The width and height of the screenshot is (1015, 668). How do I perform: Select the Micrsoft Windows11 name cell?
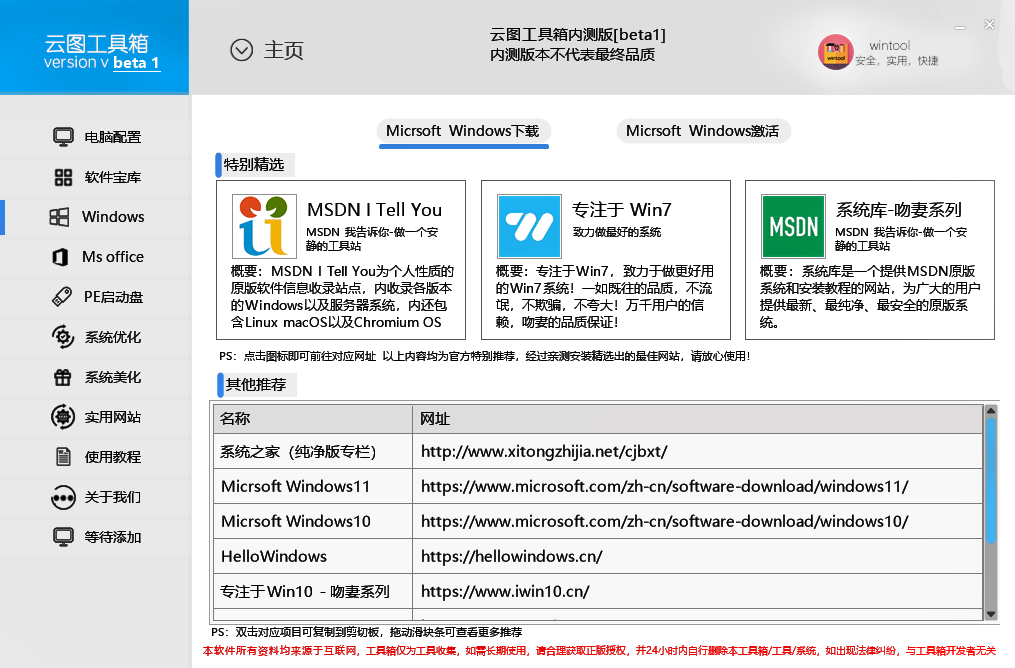click(313, 486)
